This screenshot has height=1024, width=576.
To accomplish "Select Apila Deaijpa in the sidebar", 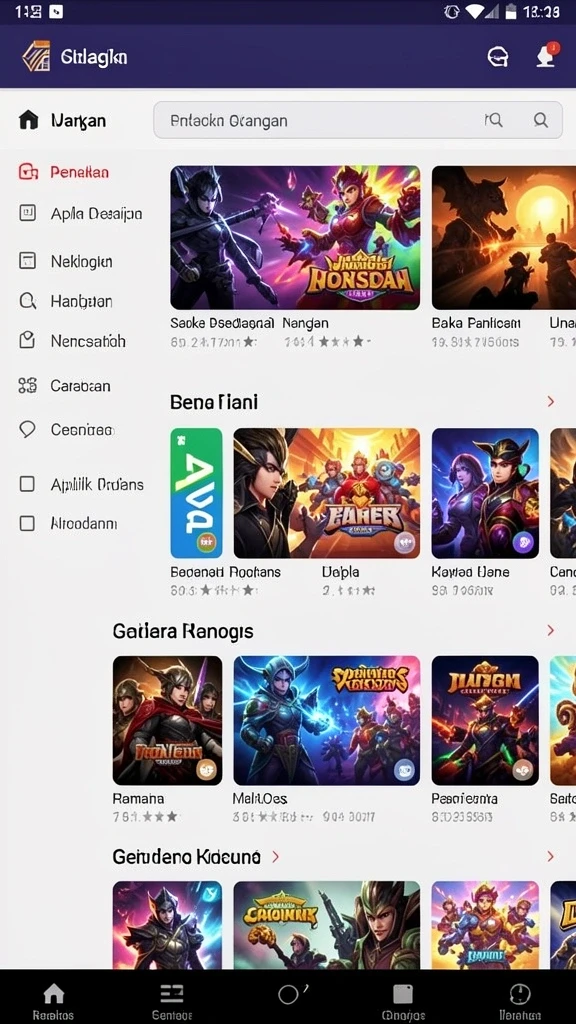I will 97,214.
